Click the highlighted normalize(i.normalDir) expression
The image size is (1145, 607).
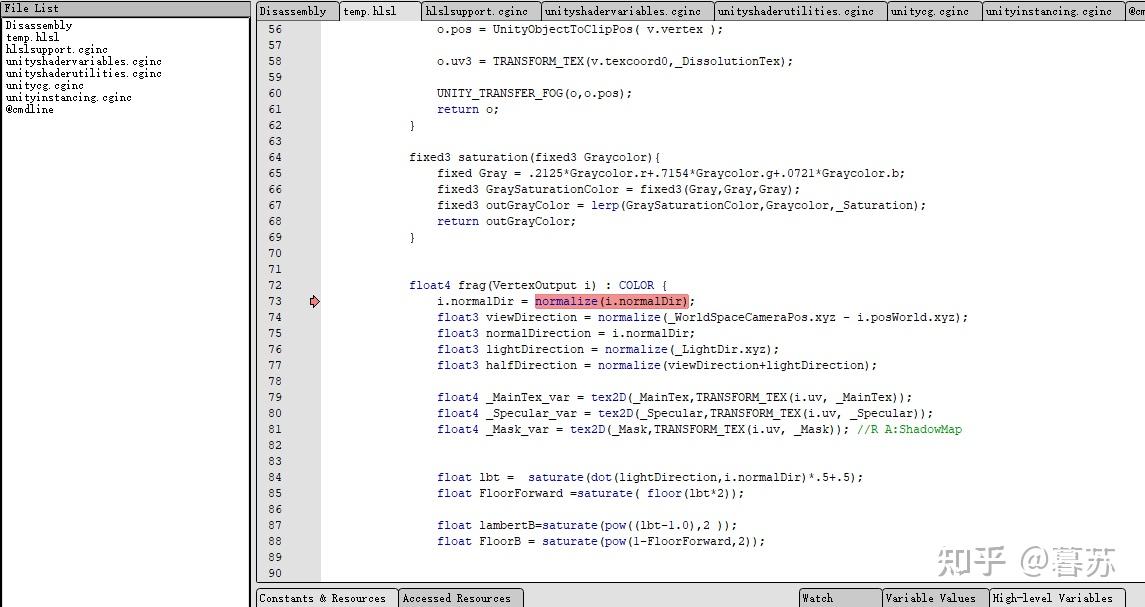pos(613,301)
